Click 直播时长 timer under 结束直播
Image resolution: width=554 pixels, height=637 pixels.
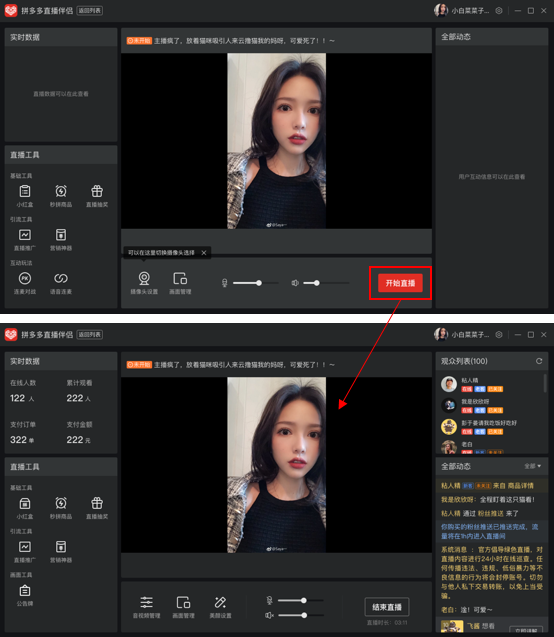point(387,623)
